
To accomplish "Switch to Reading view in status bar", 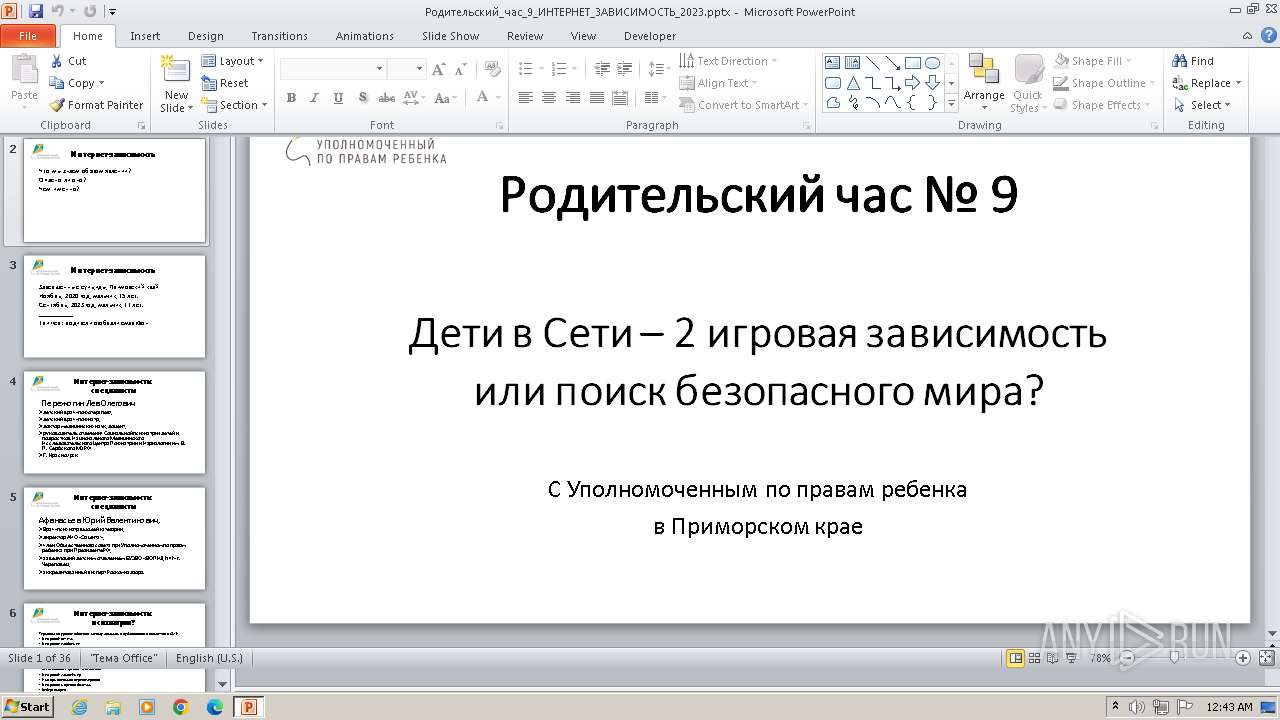I will click(x=1052, y=657).
